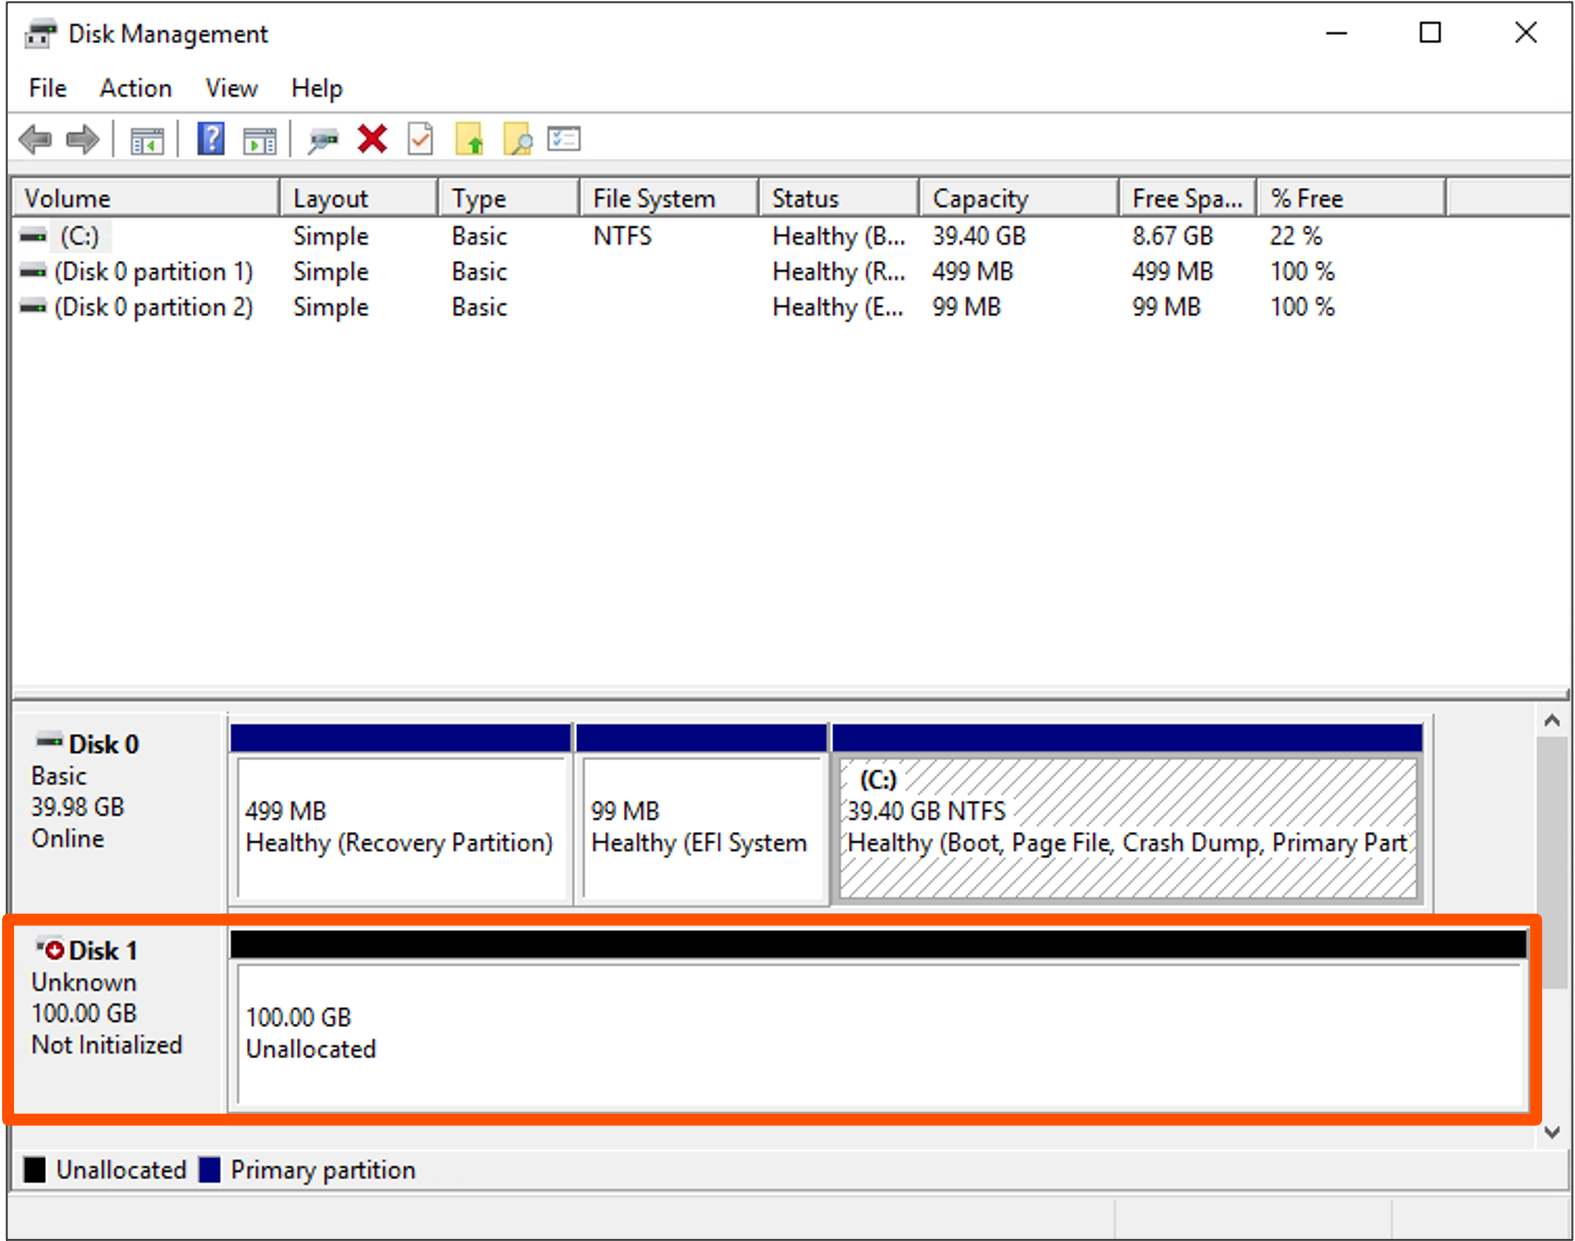Click the Disk 0 partition 1 icon
This screenshot has width=1575, height=1241.
tap(33, 272)
